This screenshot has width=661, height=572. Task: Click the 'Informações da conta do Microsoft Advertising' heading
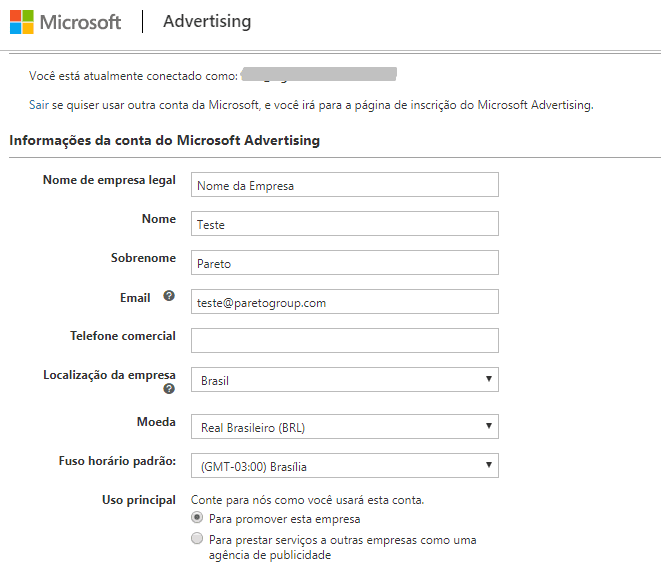coord(164,140)
